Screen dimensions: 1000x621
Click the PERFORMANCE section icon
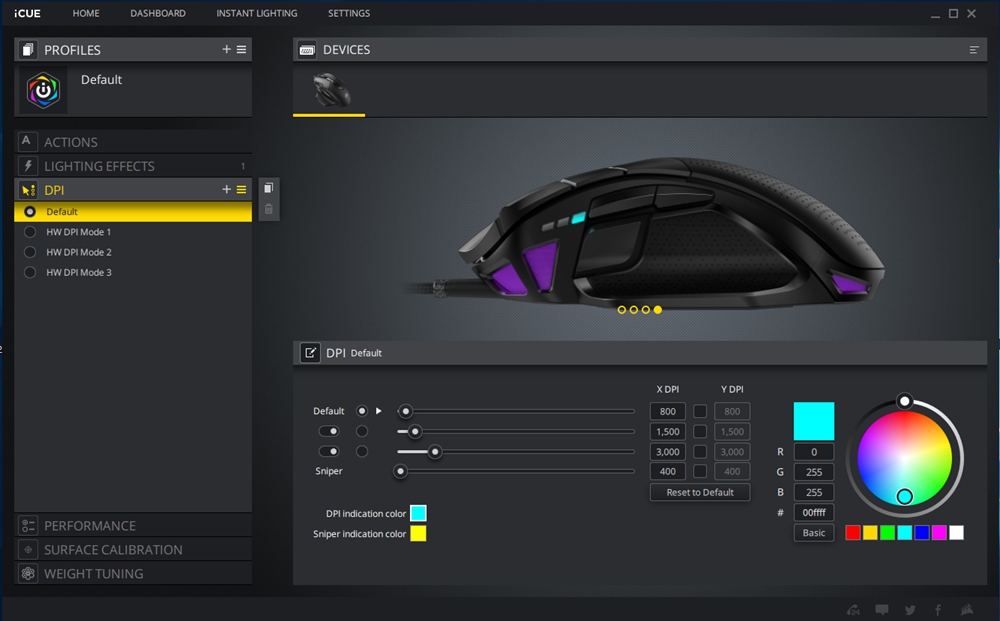click(x=27, y=525)
